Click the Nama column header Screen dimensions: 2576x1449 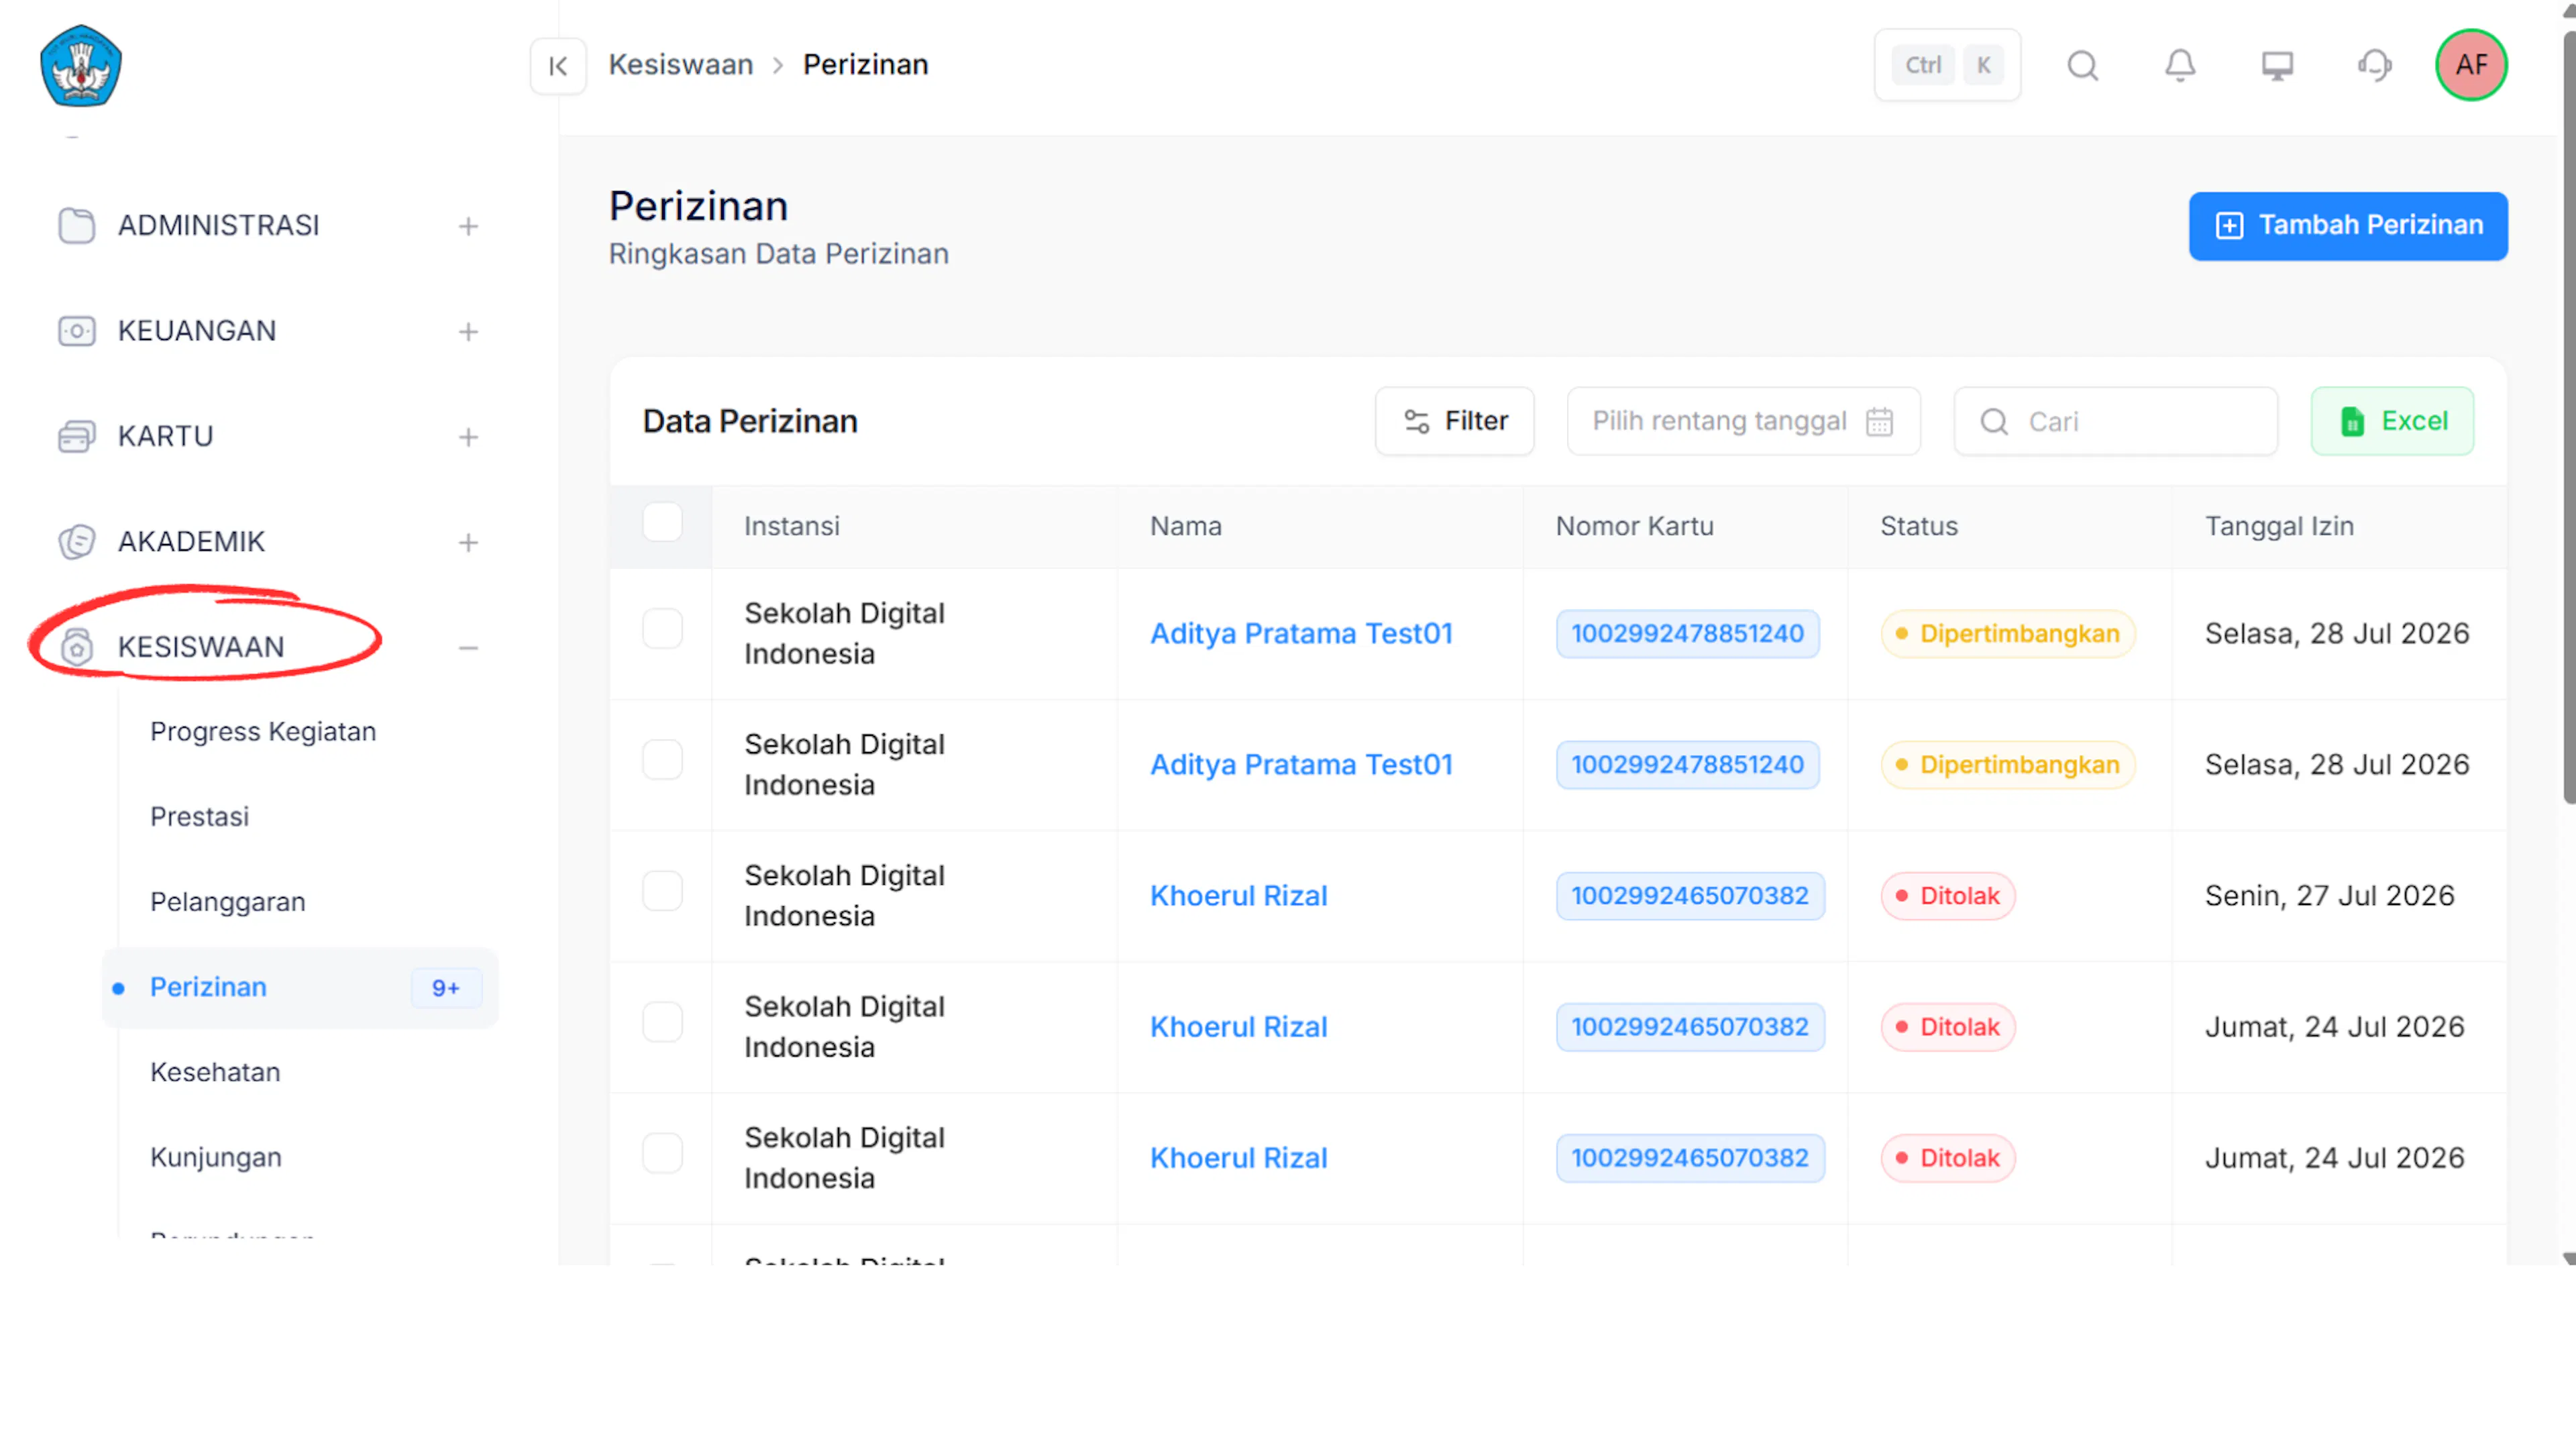[1186, 527]
